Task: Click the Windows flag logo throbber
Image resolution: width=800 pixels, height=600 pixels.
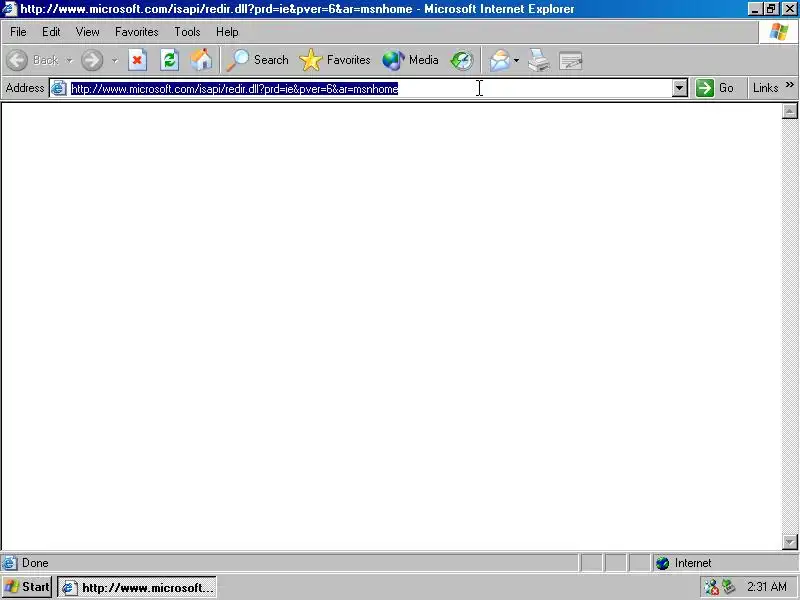Action: [x=779, y=32]
